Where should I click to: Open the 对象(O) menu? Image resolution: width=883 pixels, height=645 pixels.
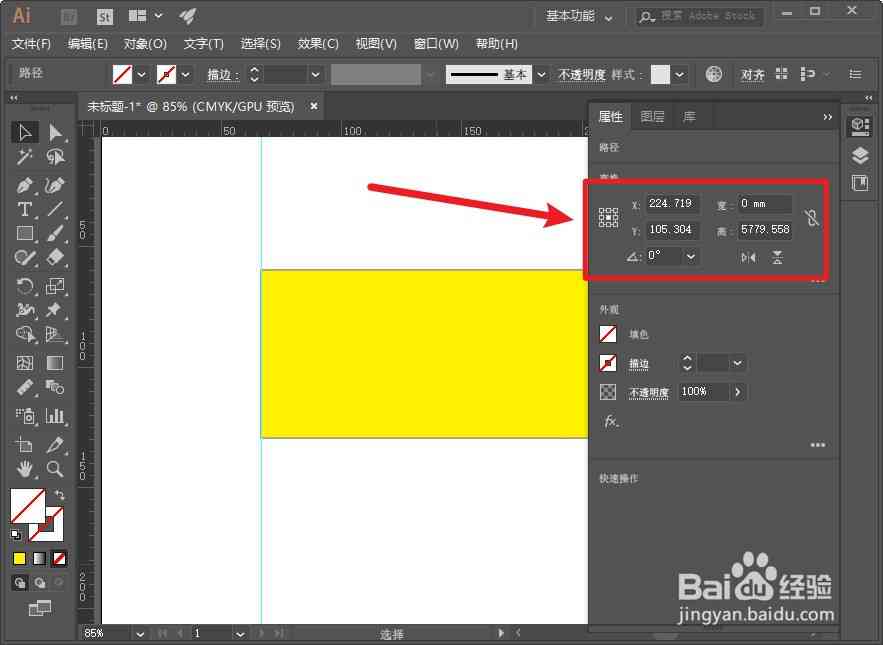145,44
